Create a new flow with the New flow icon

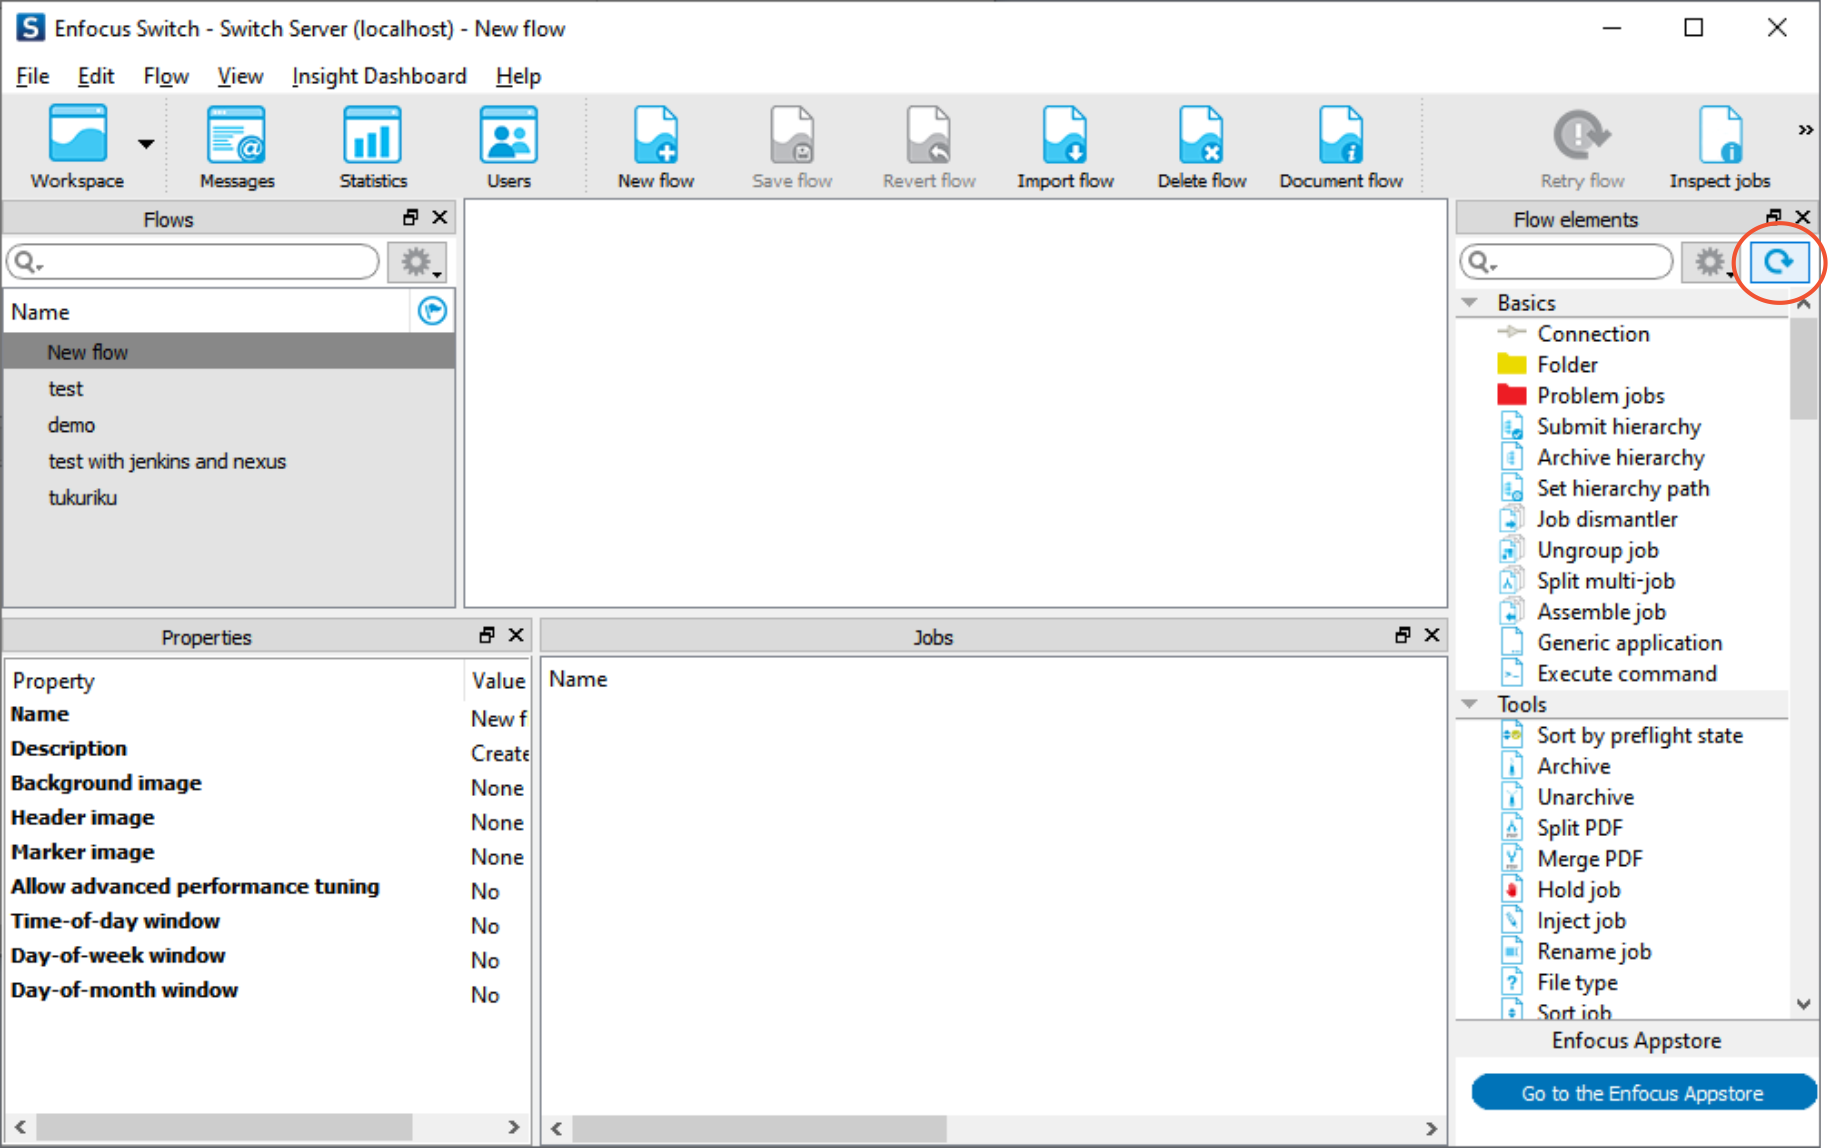pos(655,140)
